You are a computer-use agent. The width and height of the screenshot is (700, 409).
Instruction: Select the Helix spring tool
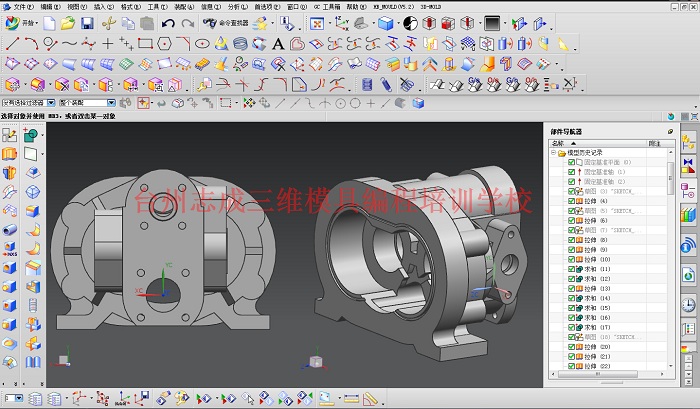(x=240, y=44)
